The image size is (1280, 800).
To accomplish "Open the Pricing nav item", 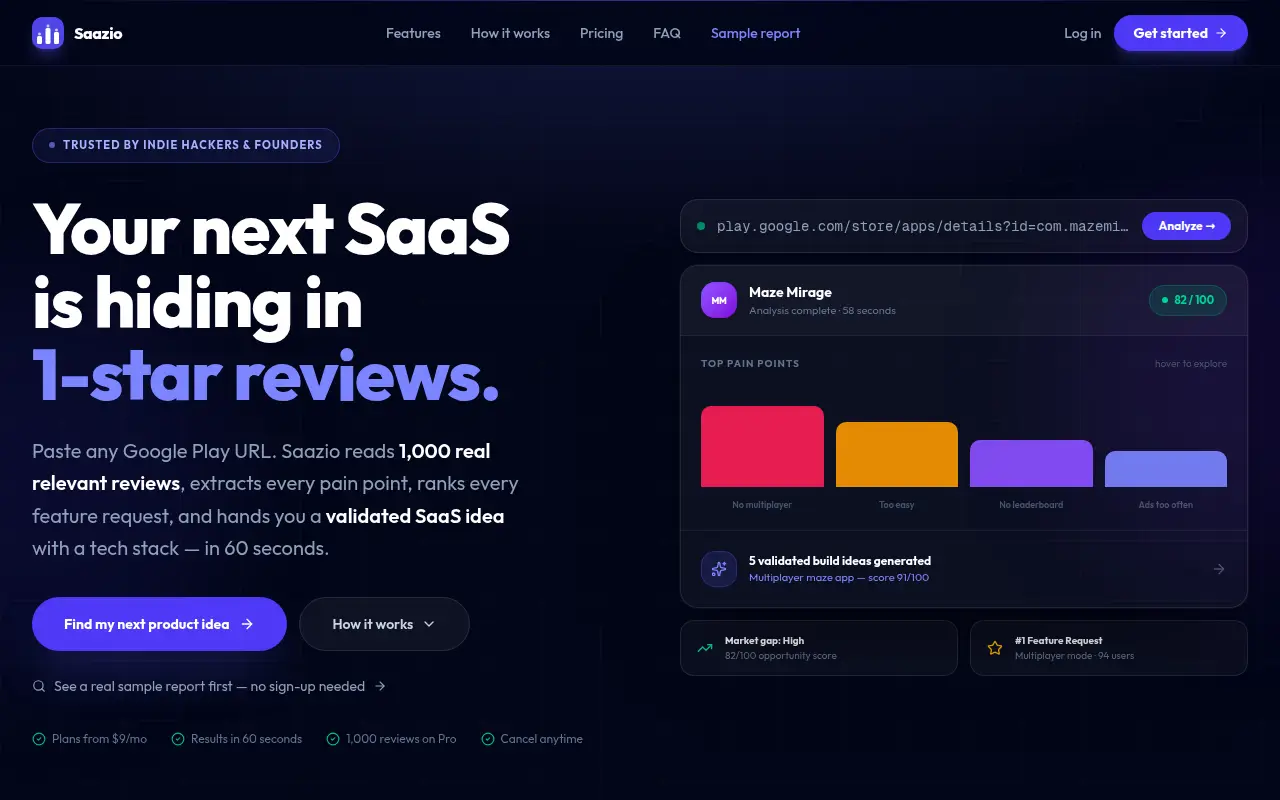I will click(x=601, y=33).
